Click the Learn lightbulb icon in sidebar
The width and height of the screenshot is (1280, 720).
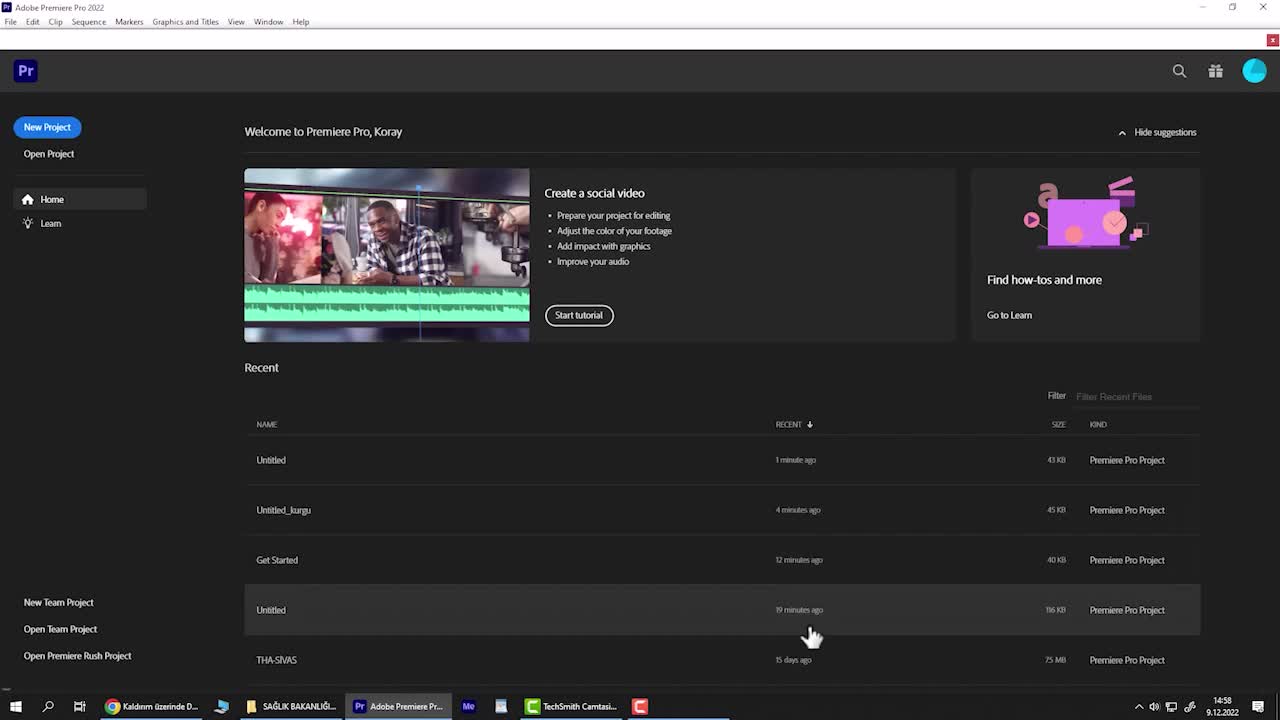28,223
